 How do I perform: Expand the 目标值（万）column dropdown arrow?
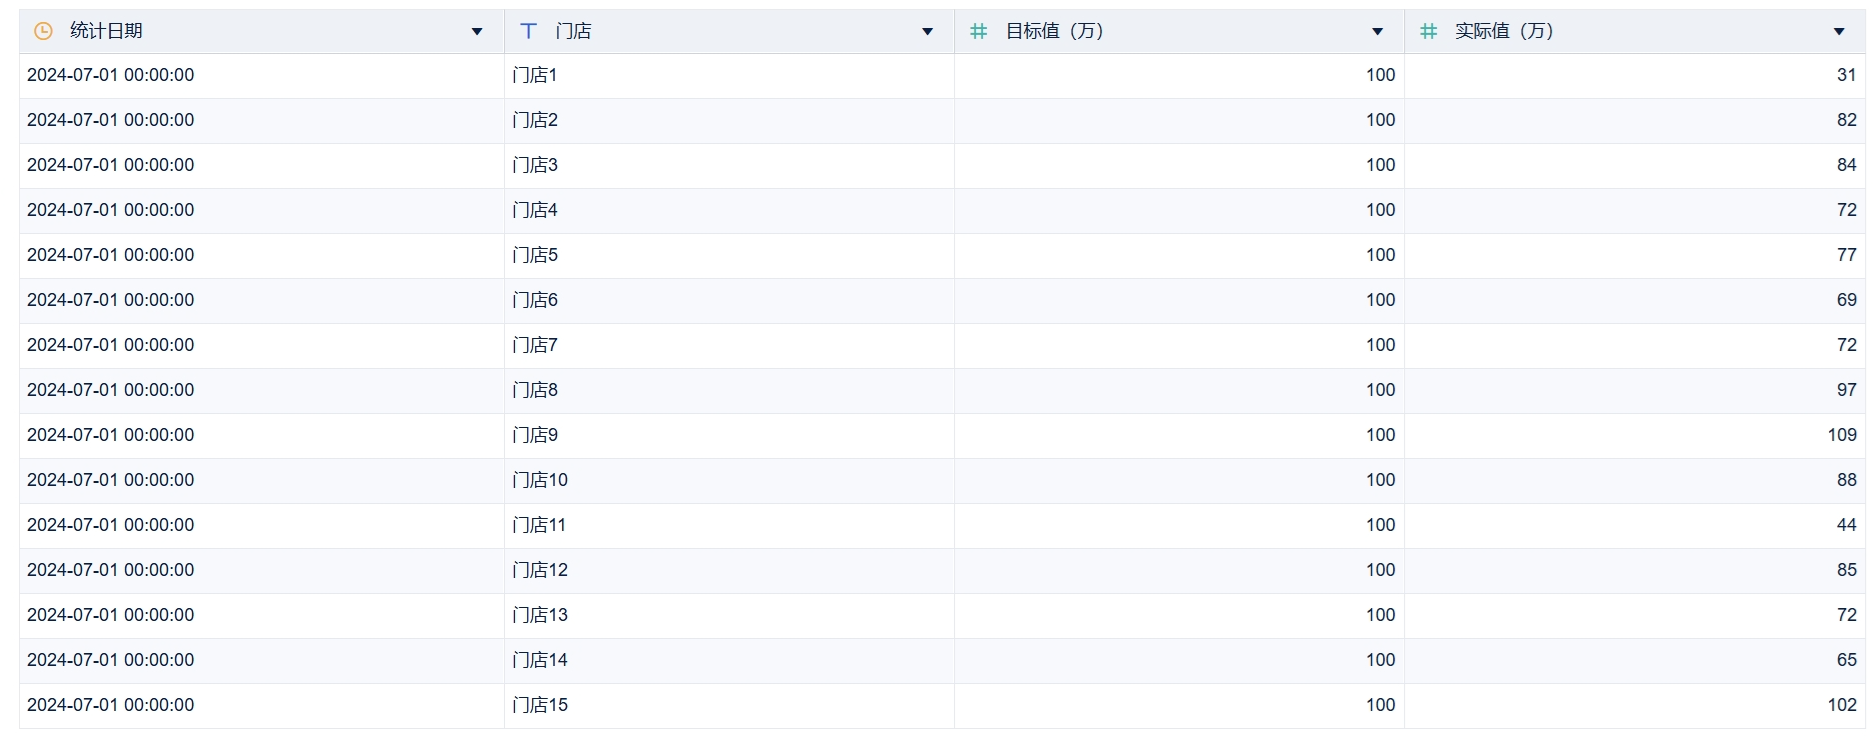click(x=1377, y=32)
